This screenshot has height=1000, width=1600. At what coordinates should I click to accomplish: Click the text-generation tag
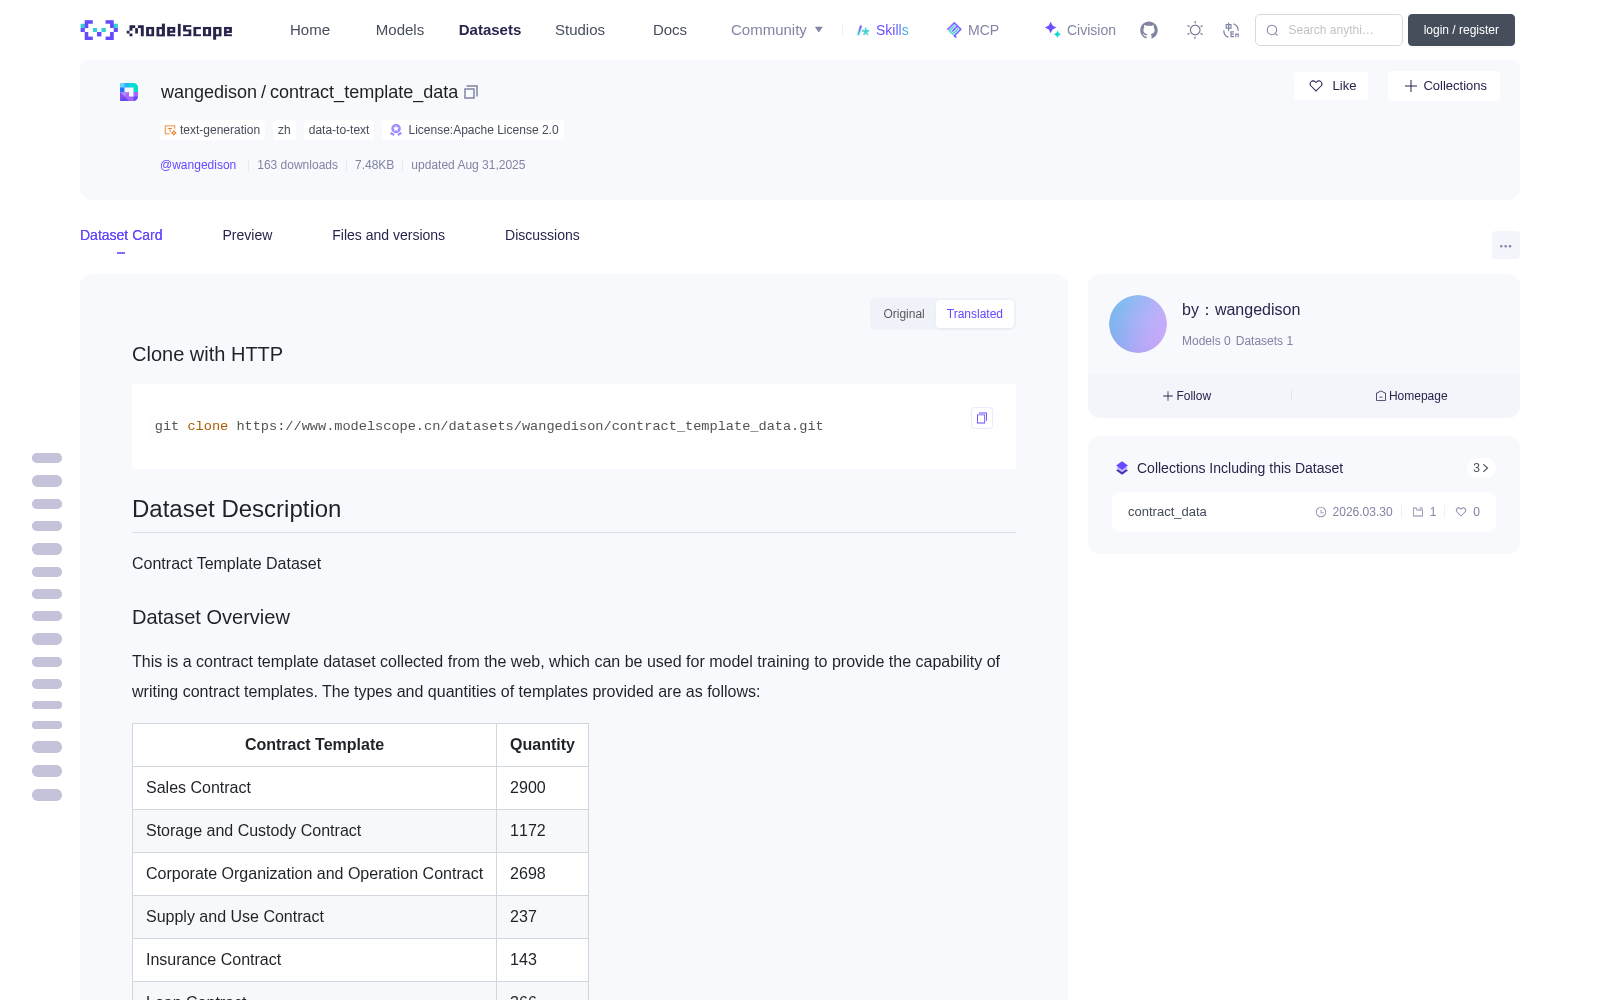212,130
